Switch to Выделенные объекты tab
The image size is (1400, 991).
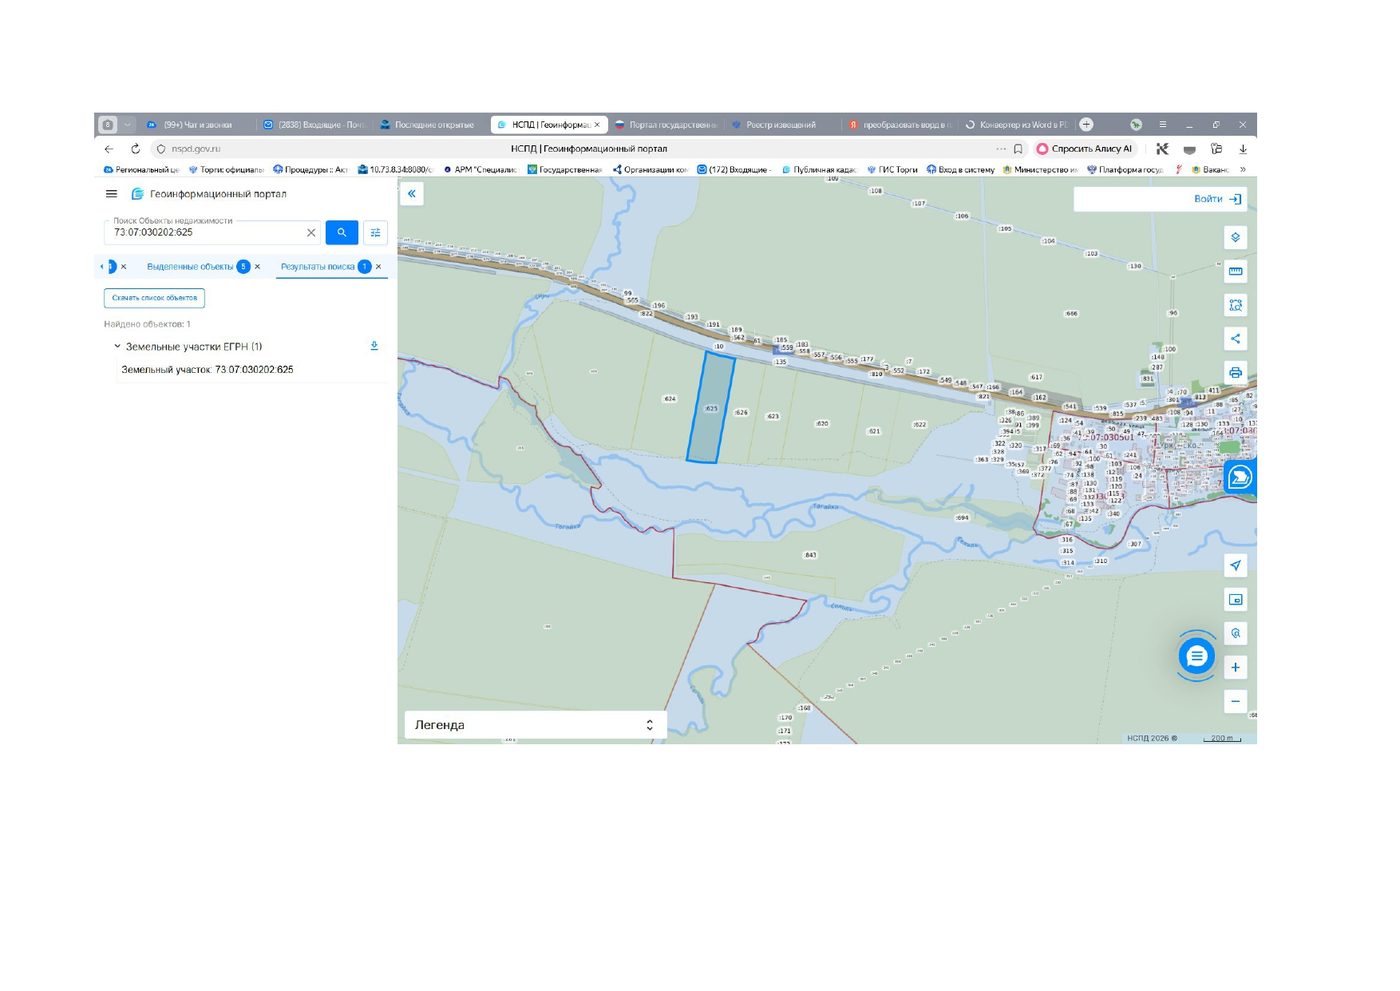click(x=190, y=267)
